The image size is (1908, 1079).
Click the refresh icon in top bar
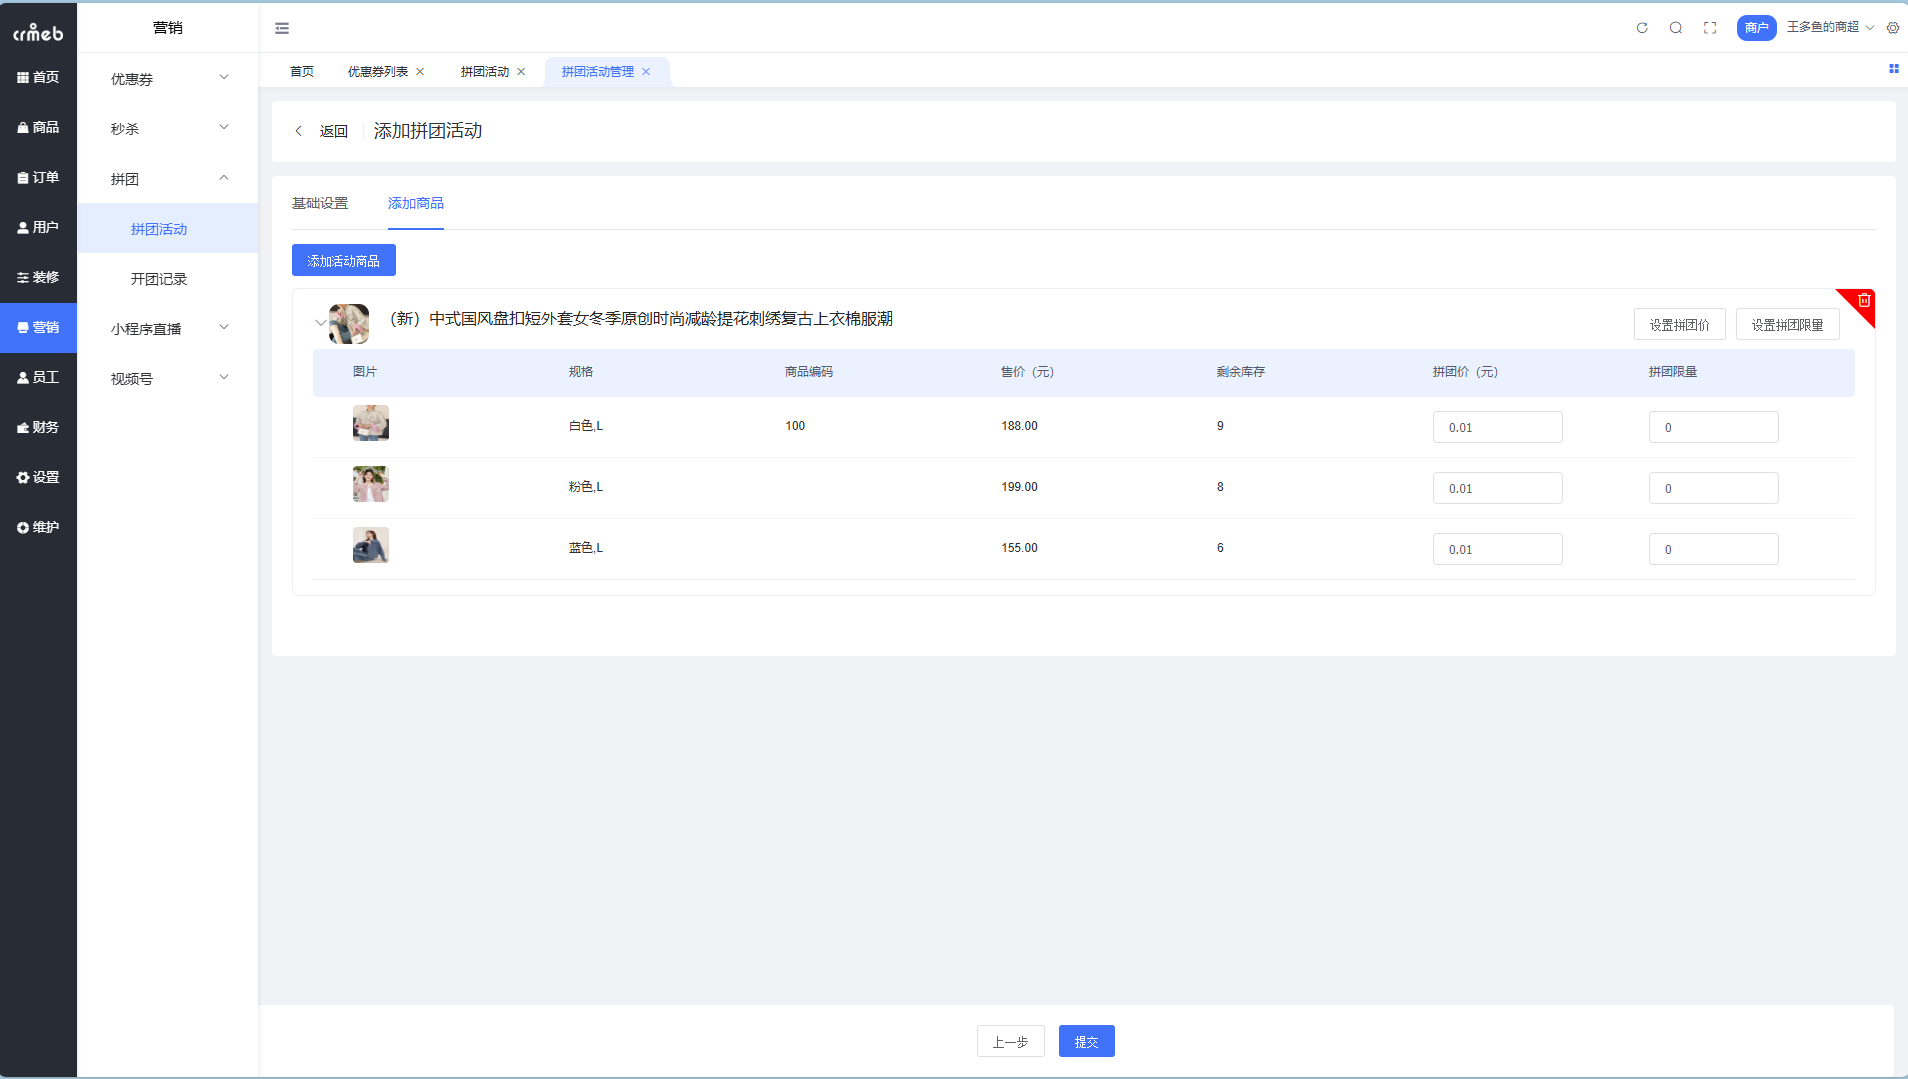[1642, 28]
